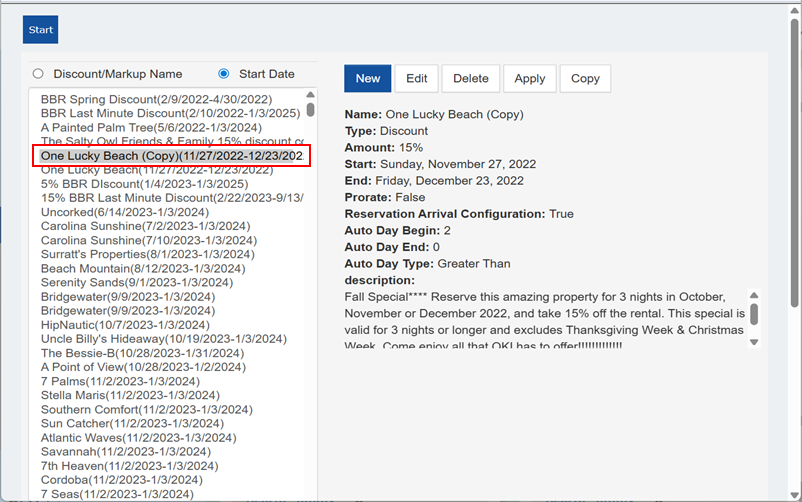The width and height of the screenshot is (802, 502).
Task: Choose A Painted Palm Tree item
Action: [151, 128]
